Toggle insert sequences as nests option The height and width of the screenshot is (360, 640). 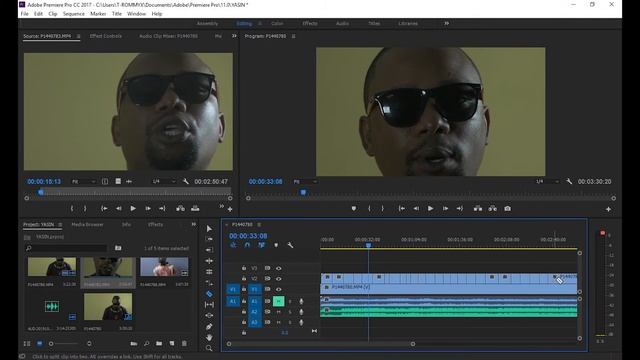(x=233, y=245)
